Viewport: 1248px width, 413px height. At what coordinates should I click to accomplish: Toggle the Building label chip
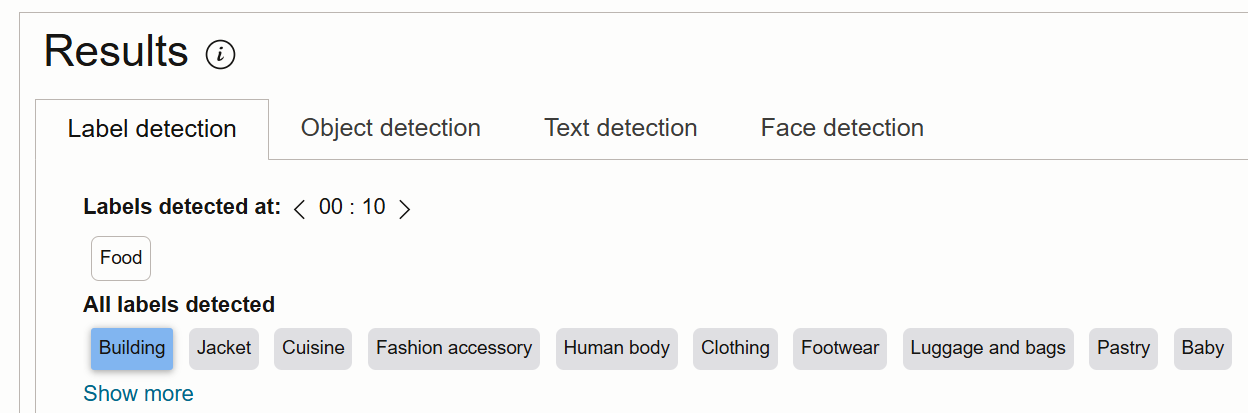132,348
